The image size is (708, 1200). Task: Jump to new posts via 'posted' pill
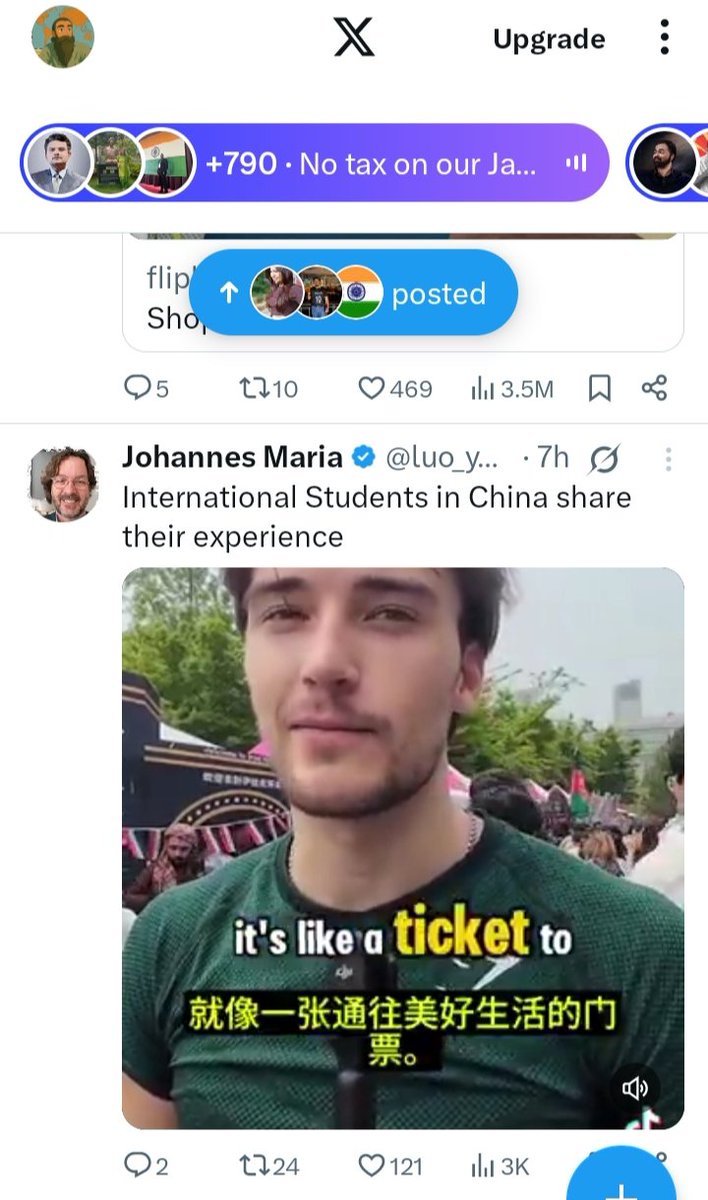[353, 293]
